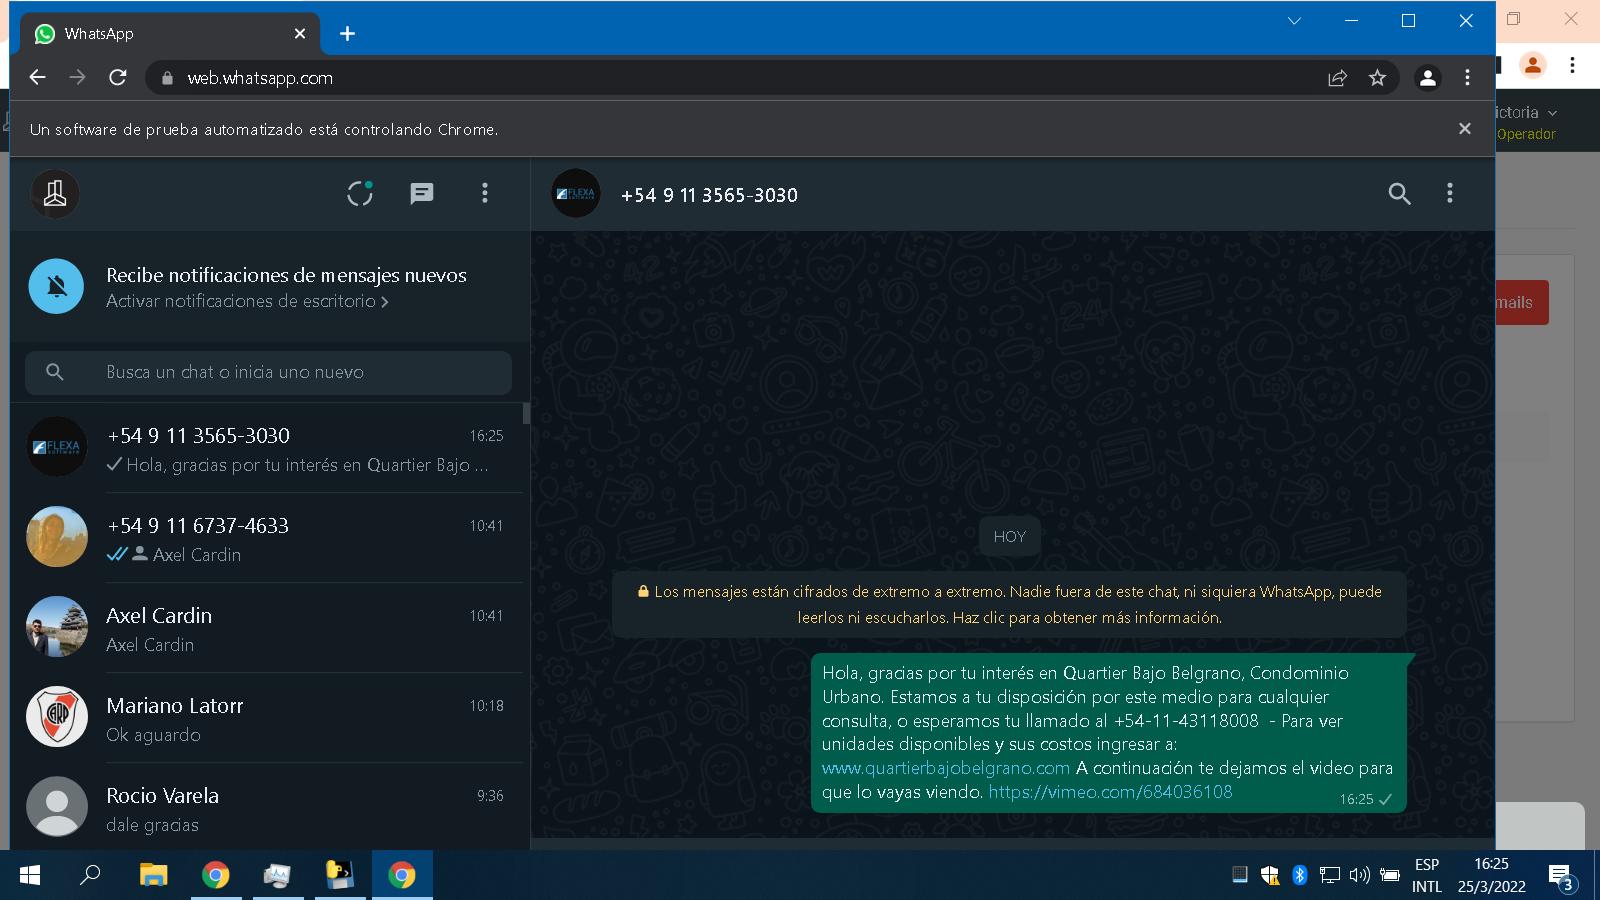Open chat with +54 9 11 6737-4633
Screen dimensions: 1600x900
266,538
